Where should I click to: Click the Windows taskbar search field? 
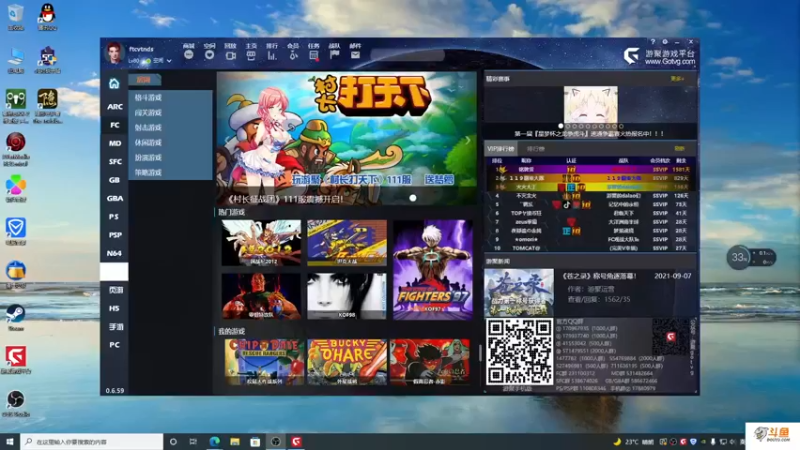coord(92,441)
